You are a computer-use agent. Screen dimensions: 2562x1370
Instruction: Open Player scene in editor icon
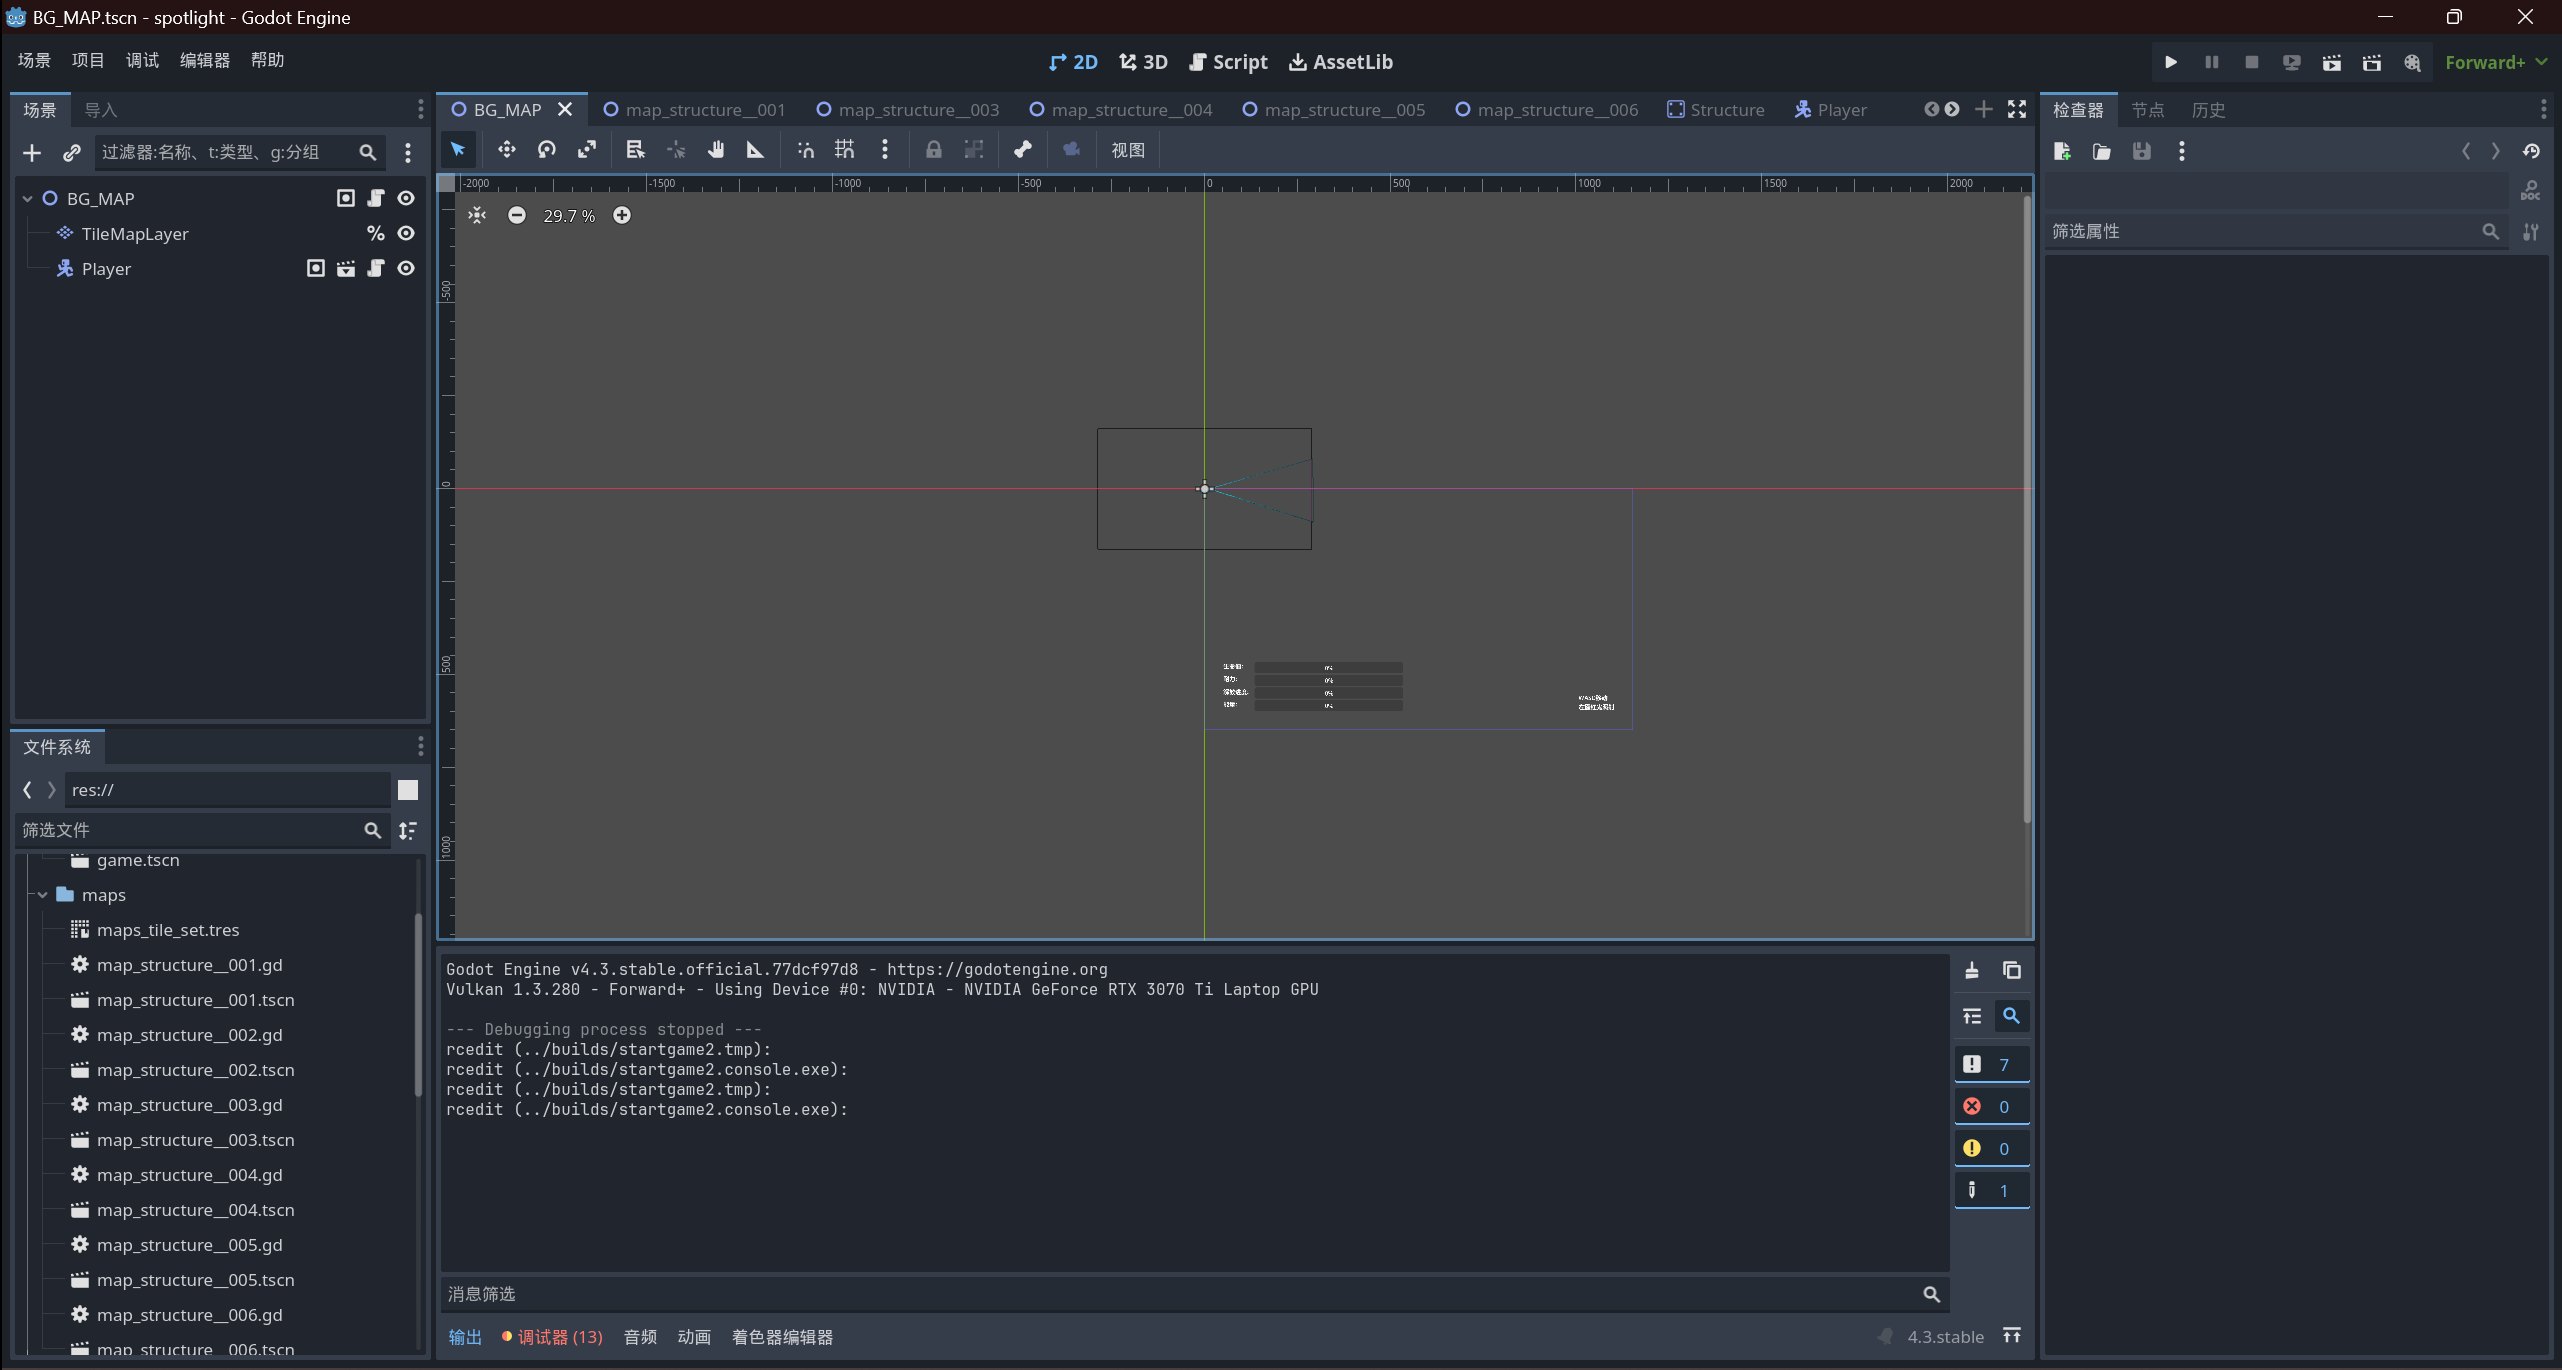[x=346, y=268]
